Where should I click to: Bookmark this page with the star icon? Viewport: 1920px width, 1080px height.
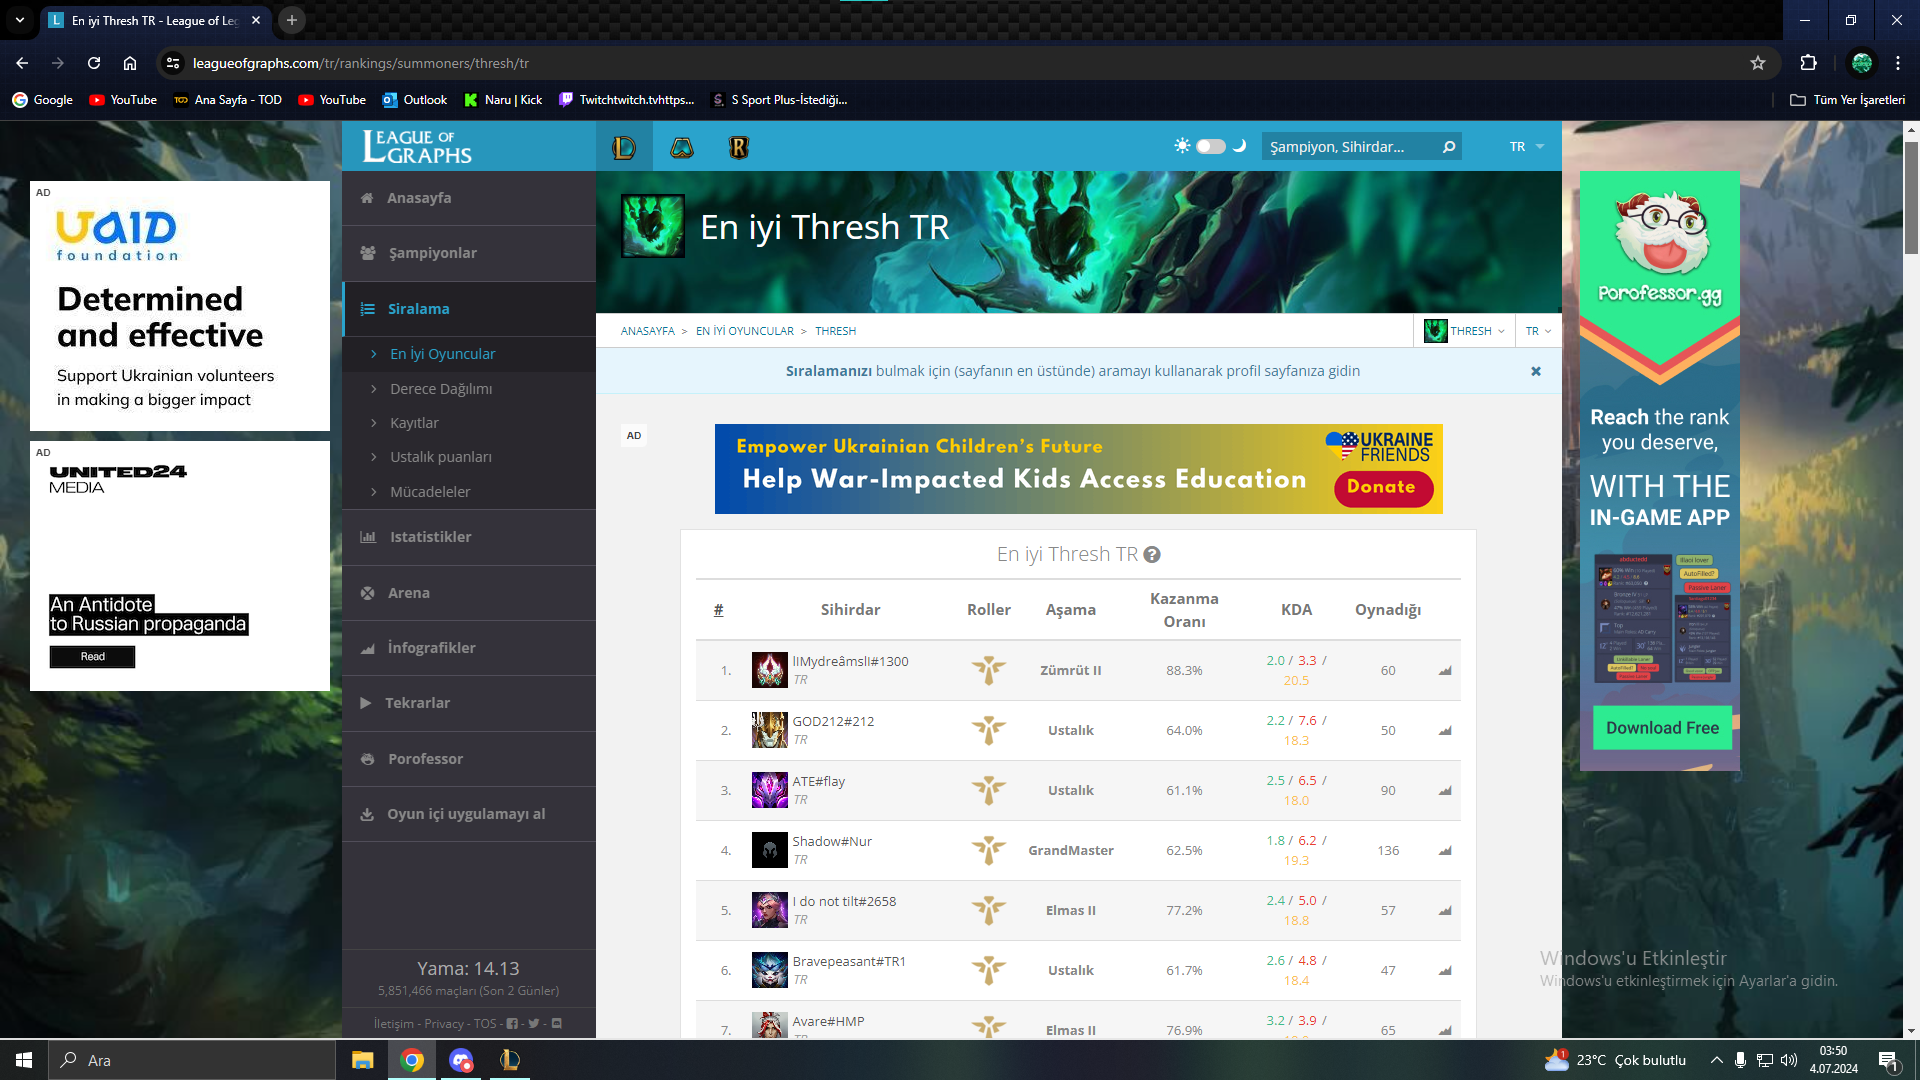(1758, 63)
